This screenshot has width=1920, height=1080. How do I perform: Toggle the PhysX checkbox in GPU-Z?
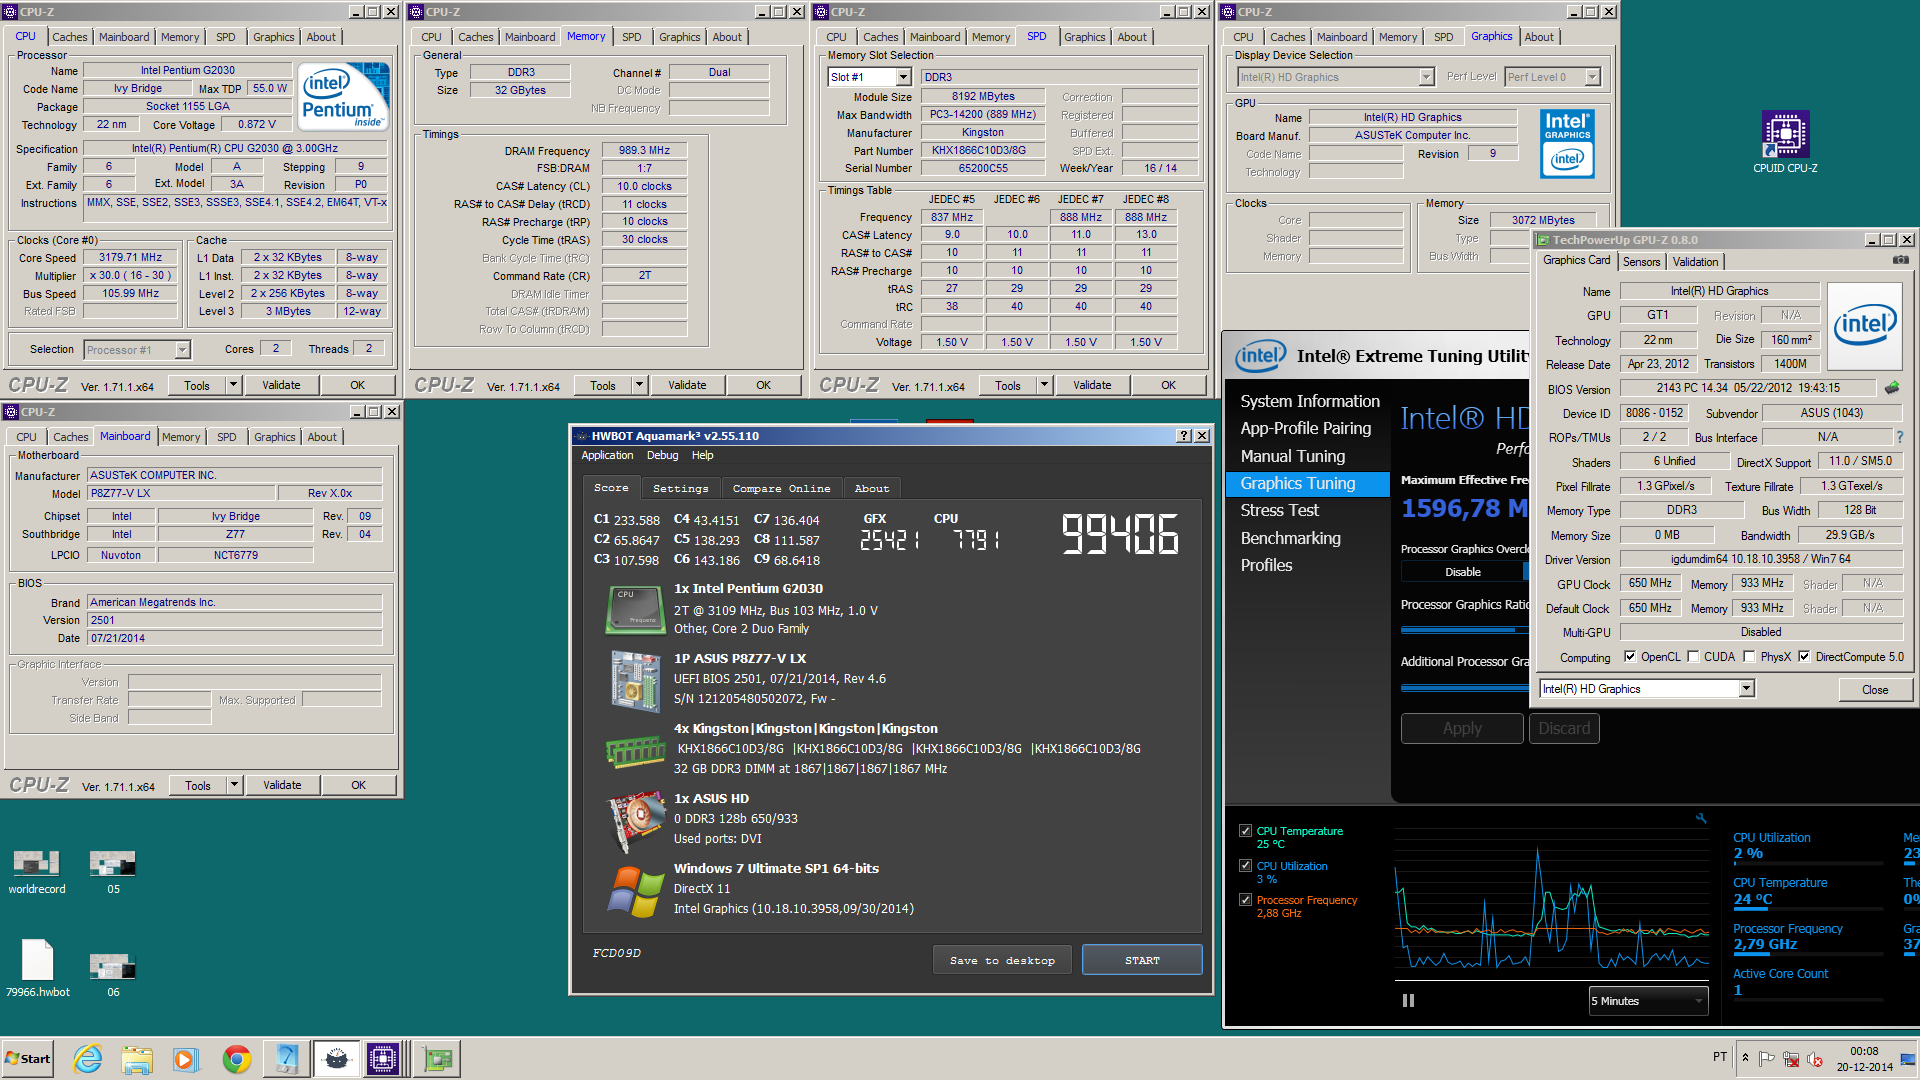(x=1749, y=657)
